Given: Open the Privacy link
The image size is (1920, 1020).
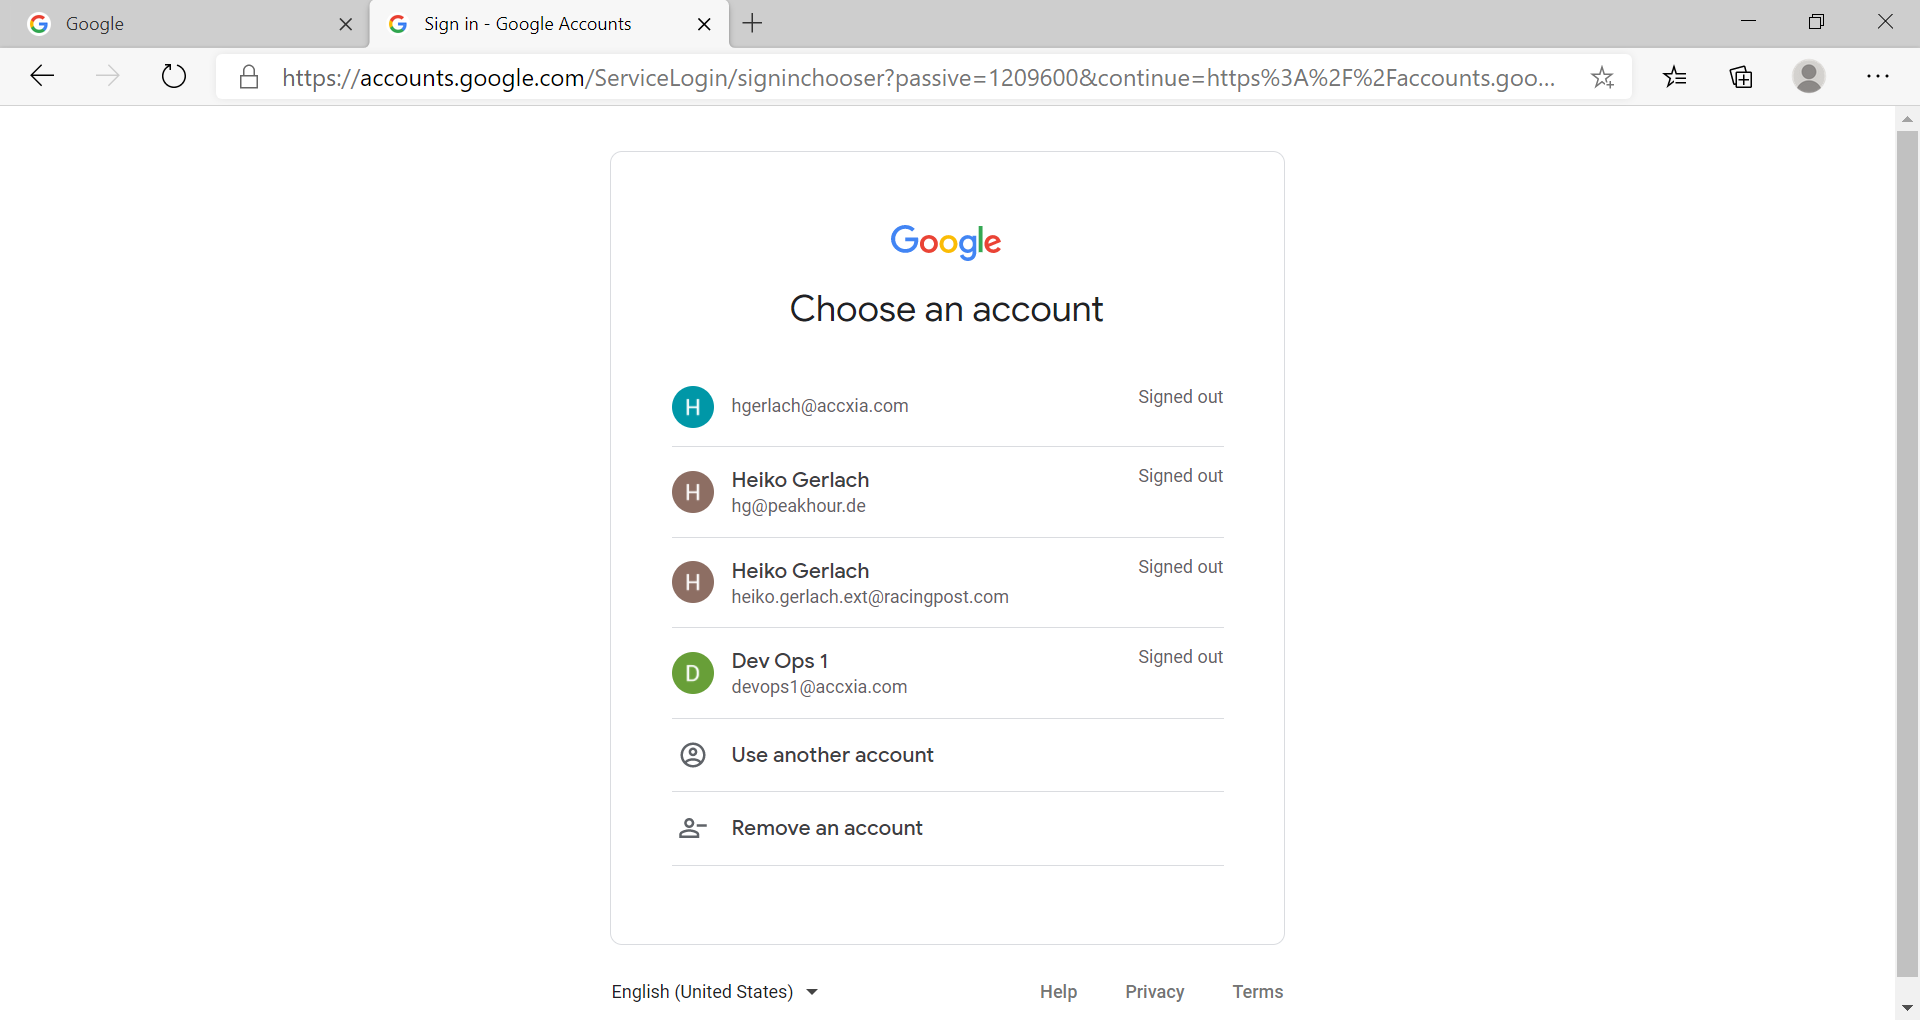Looking at the screenshot, I should coord(1154,992).
